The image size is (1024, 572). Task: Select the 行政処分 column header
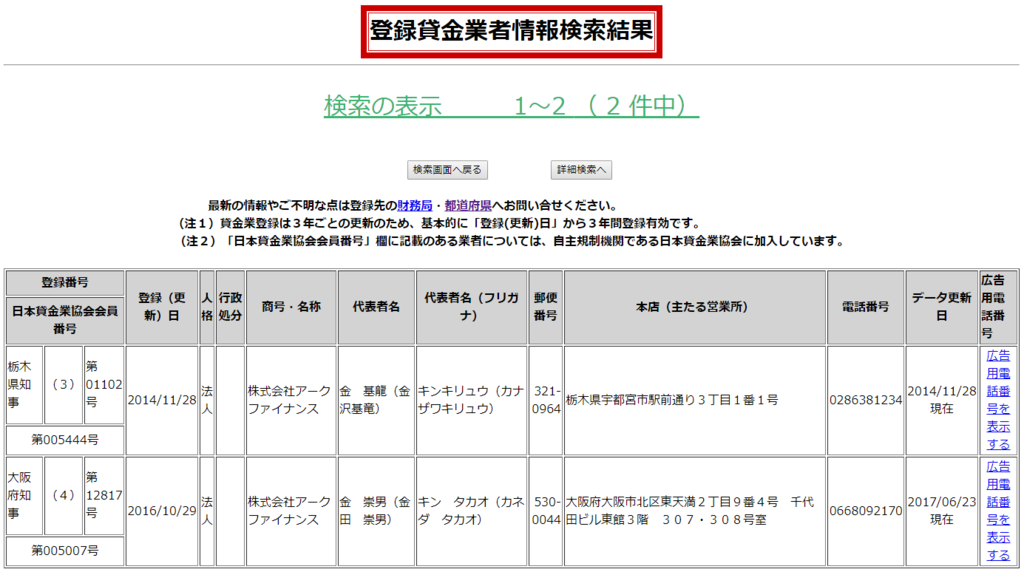coord(231,307)
